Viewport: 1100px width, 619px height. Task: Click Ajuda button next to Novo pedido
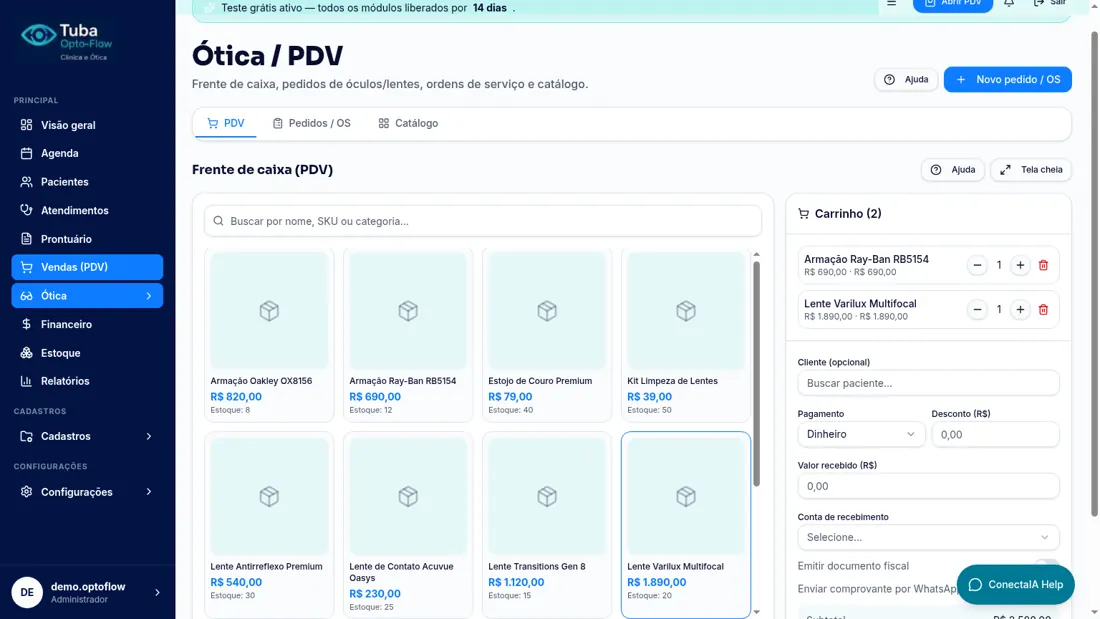tap(906, 79)
